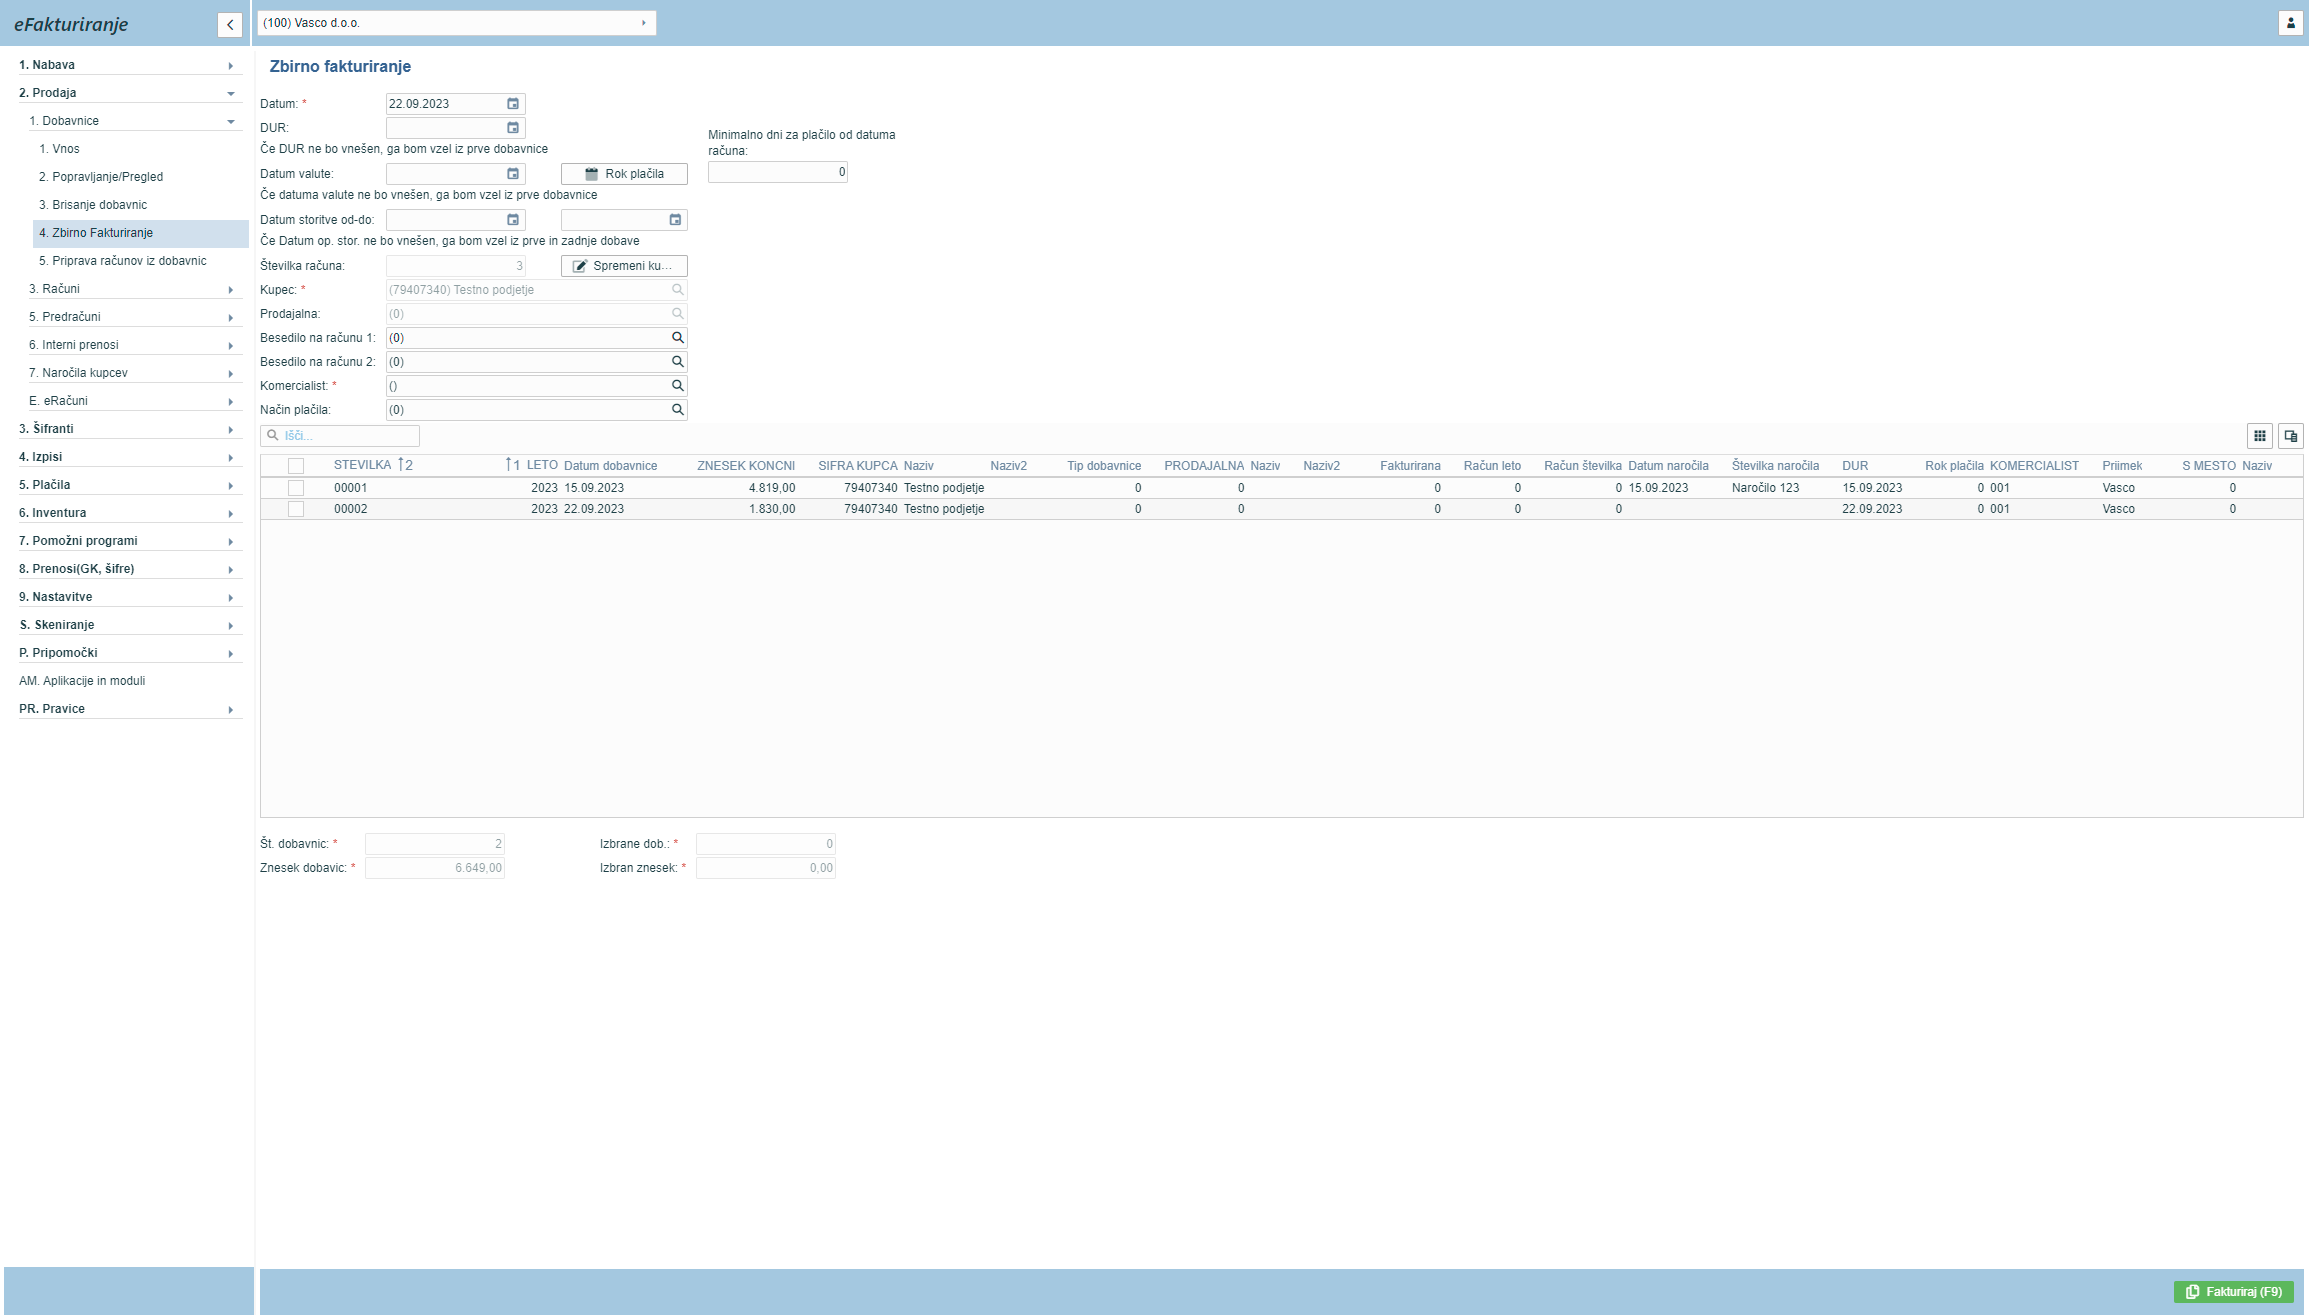Open 5. Priprava računov iz dobavnic
2309x1315 pixels.
(140, 261)
